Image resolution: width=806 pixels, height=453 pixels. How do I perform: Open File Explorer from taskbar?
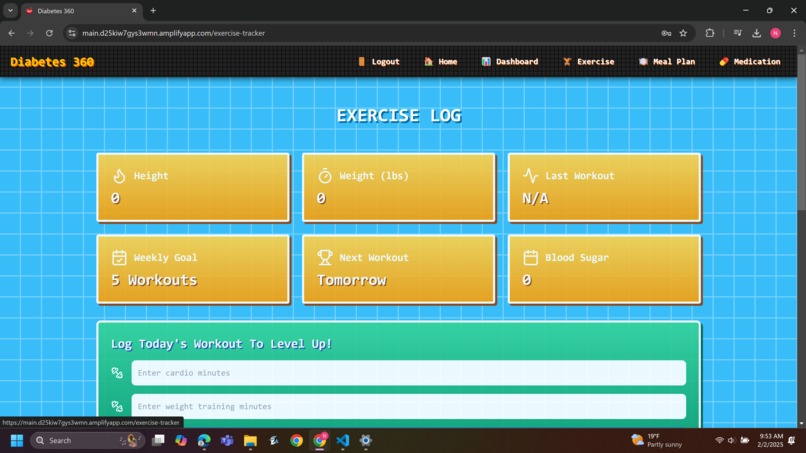pyautogui.click(x=250, y=441)
